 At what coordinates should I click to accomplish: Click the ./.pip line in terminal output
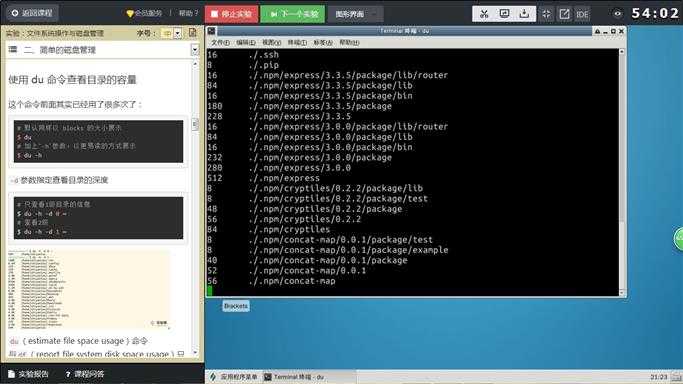point(243,65)
